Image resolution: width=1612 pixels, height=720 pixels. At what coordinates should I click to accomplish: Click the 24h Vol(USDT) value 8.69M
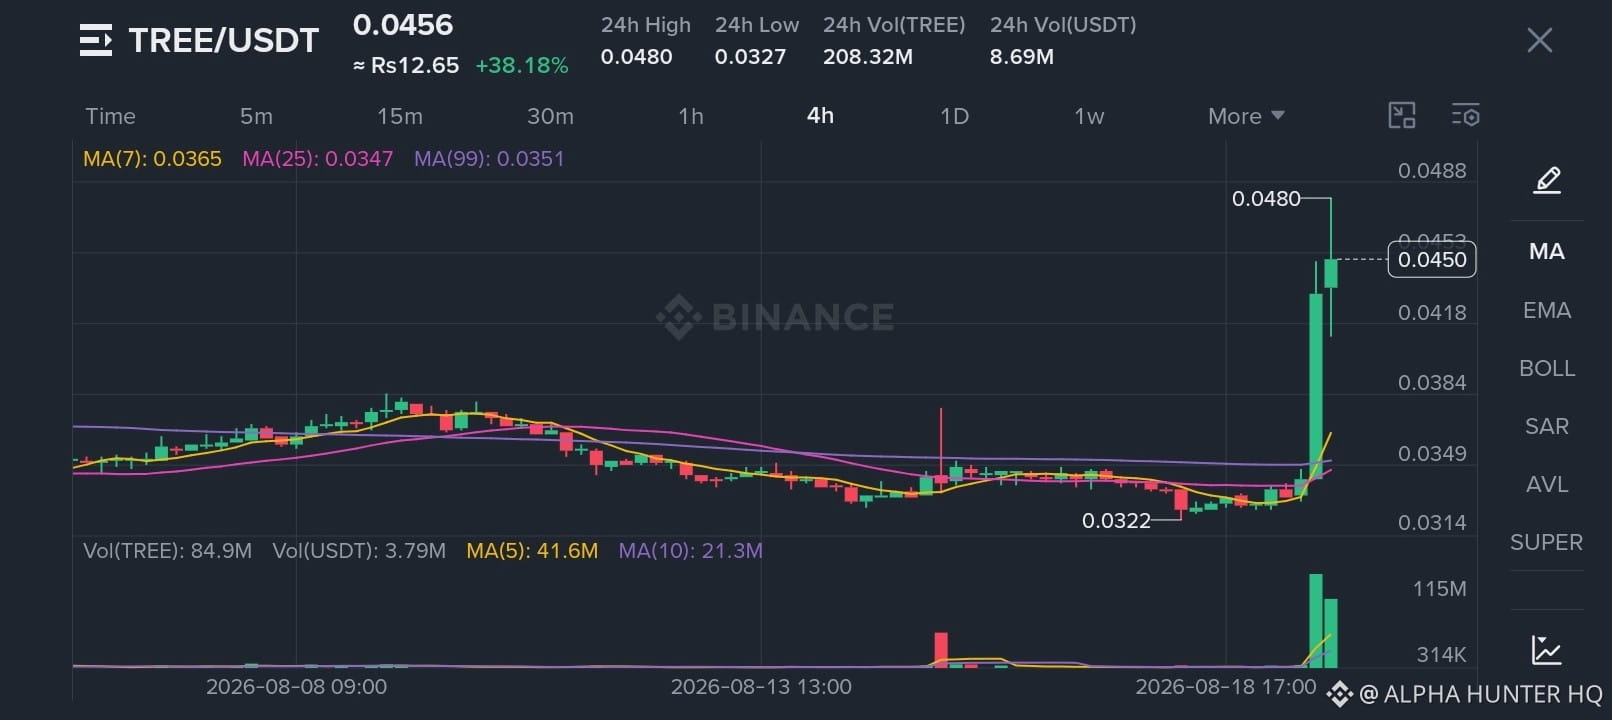[1022, 57]
